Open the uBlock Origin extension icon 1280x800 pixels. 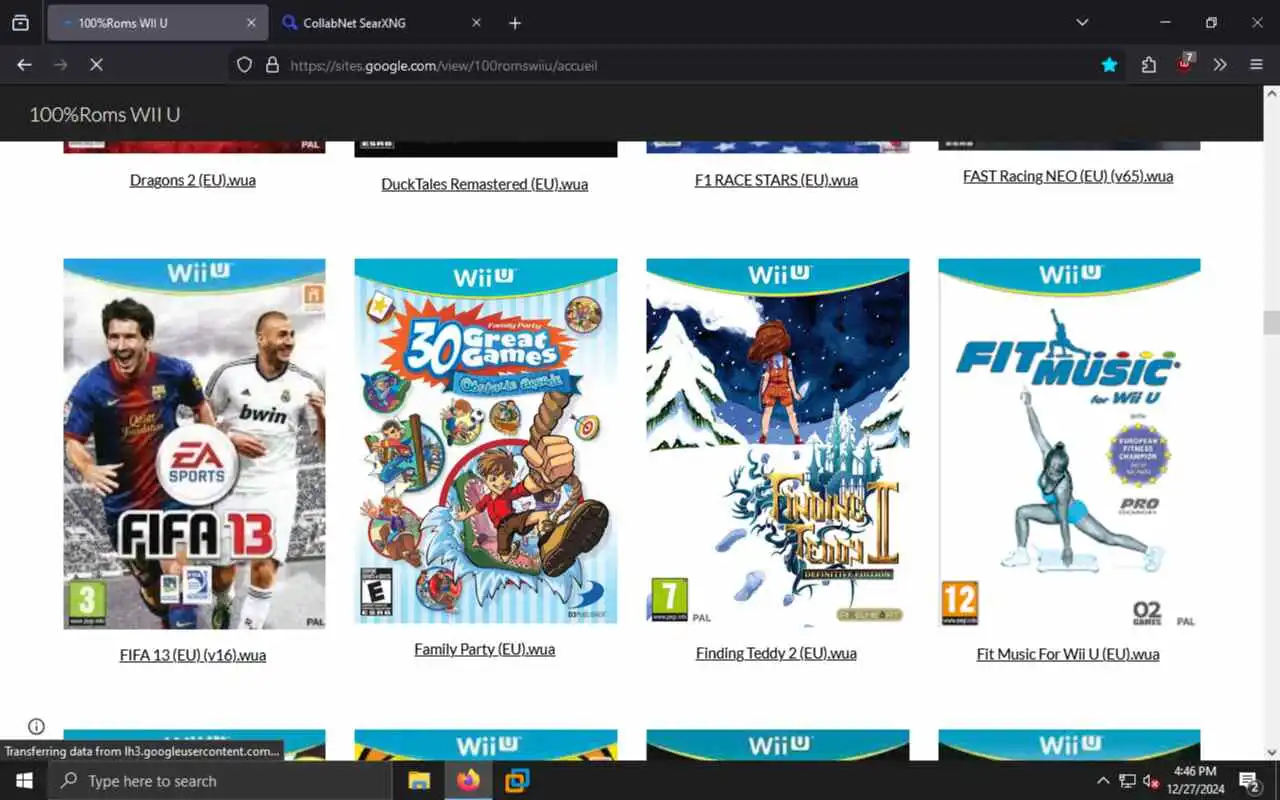tap(1185, 64)
